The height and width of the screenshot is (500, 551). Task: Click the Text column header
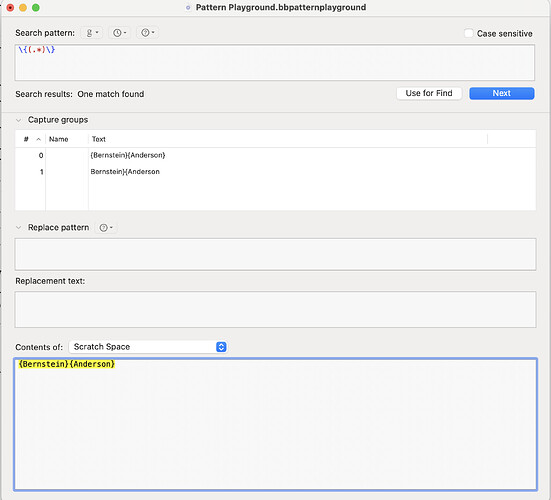(287, 139)
